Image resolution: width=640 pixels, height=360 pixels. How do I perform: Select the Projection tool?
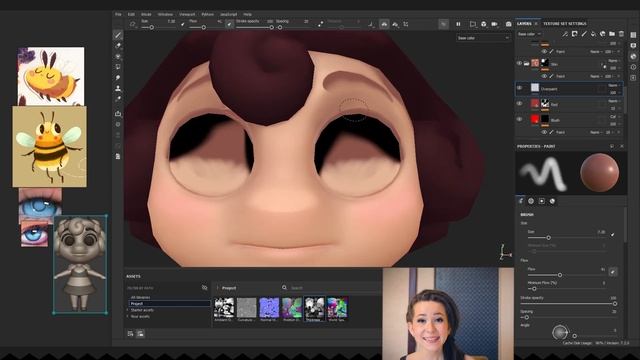[118, 56]
